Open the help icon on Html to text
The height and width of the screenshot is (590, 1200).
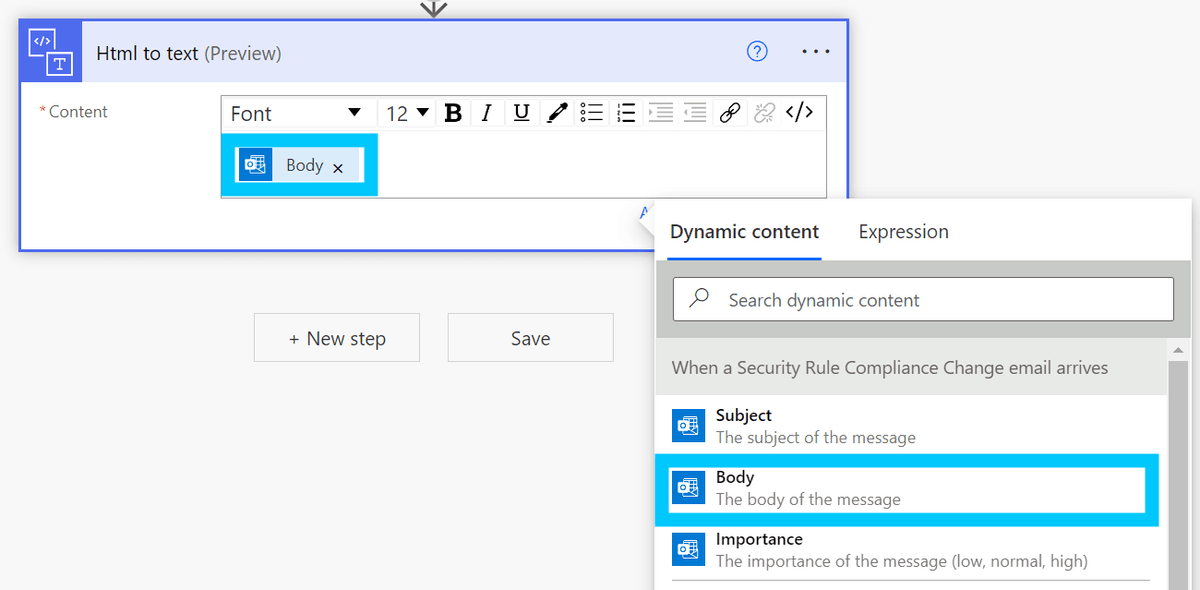pos(757,51)
